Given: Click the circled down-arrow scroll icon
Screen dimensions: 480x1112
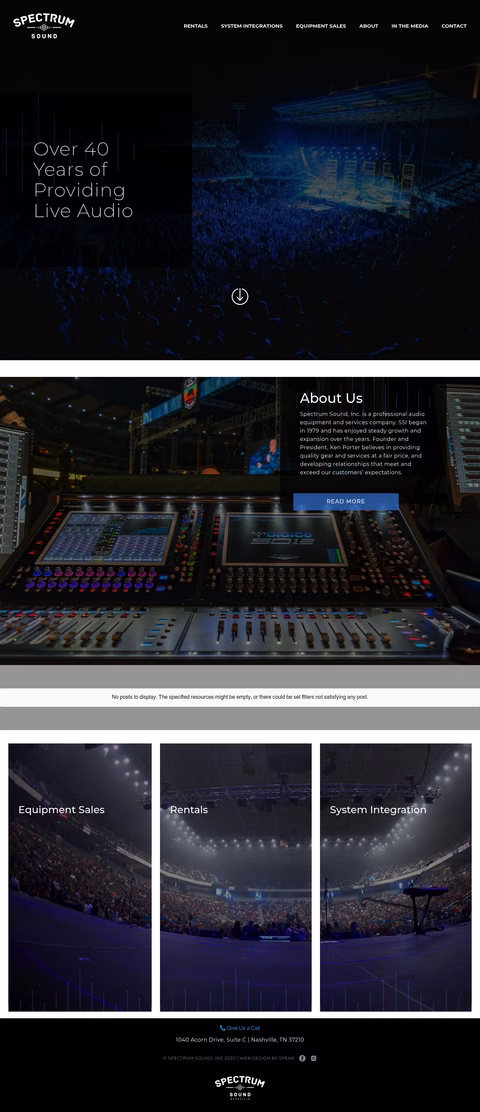Looking at the screenshot, I should tap(240, 296).
